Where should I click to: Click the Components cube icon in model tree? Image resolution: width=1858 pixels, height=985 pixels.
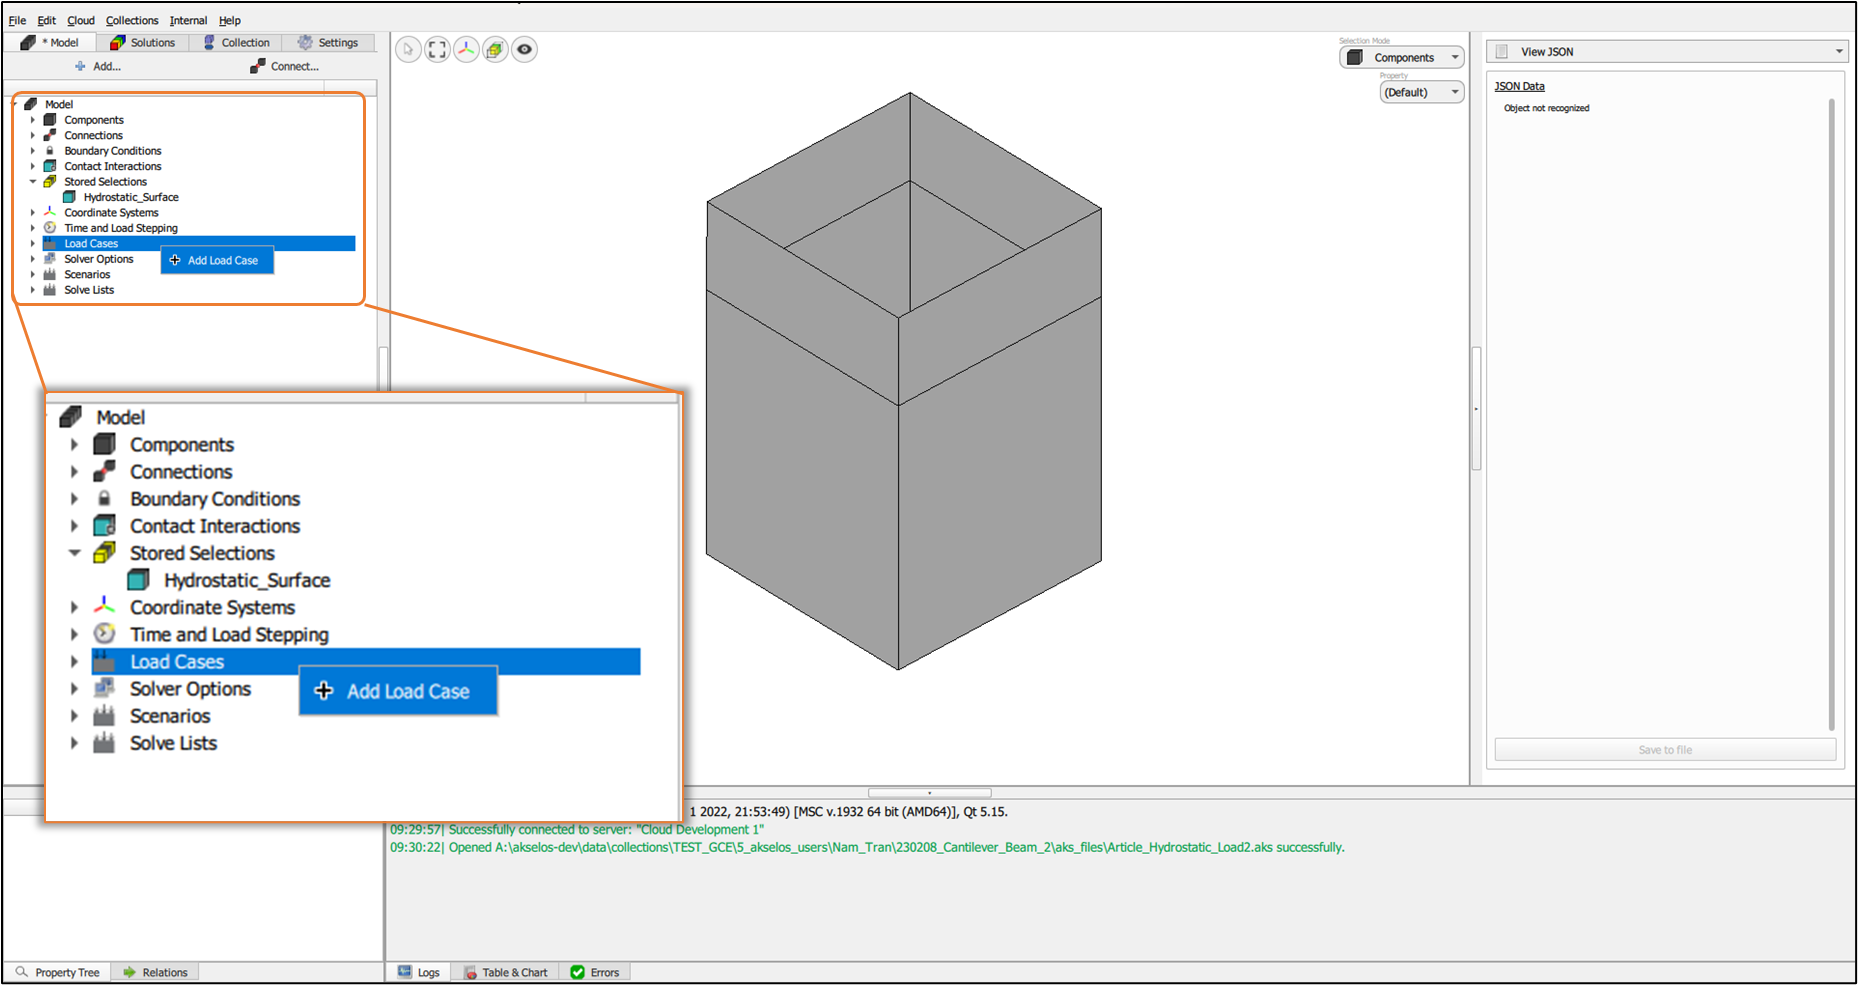click(50, 120)
